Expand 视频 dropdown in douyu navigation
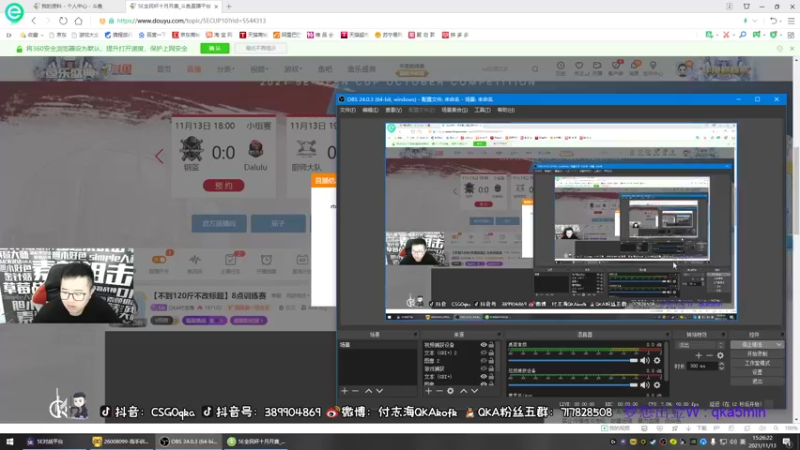800x450 pixels. click(x=259, y=69)
